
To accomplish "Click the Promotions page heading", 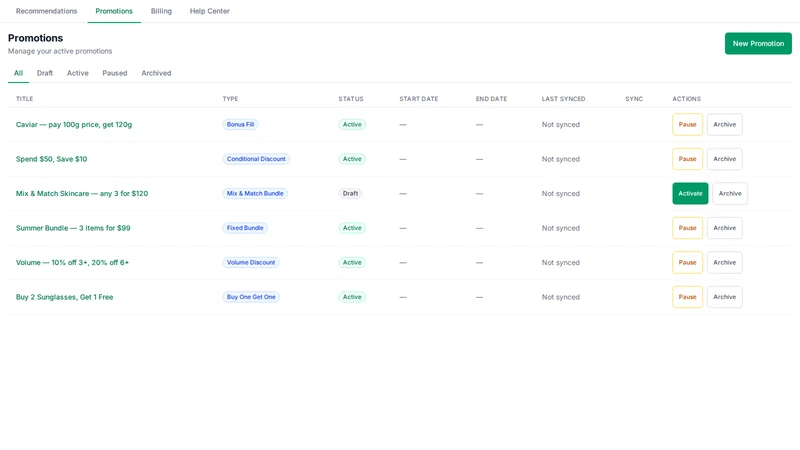I will (36, 38).
